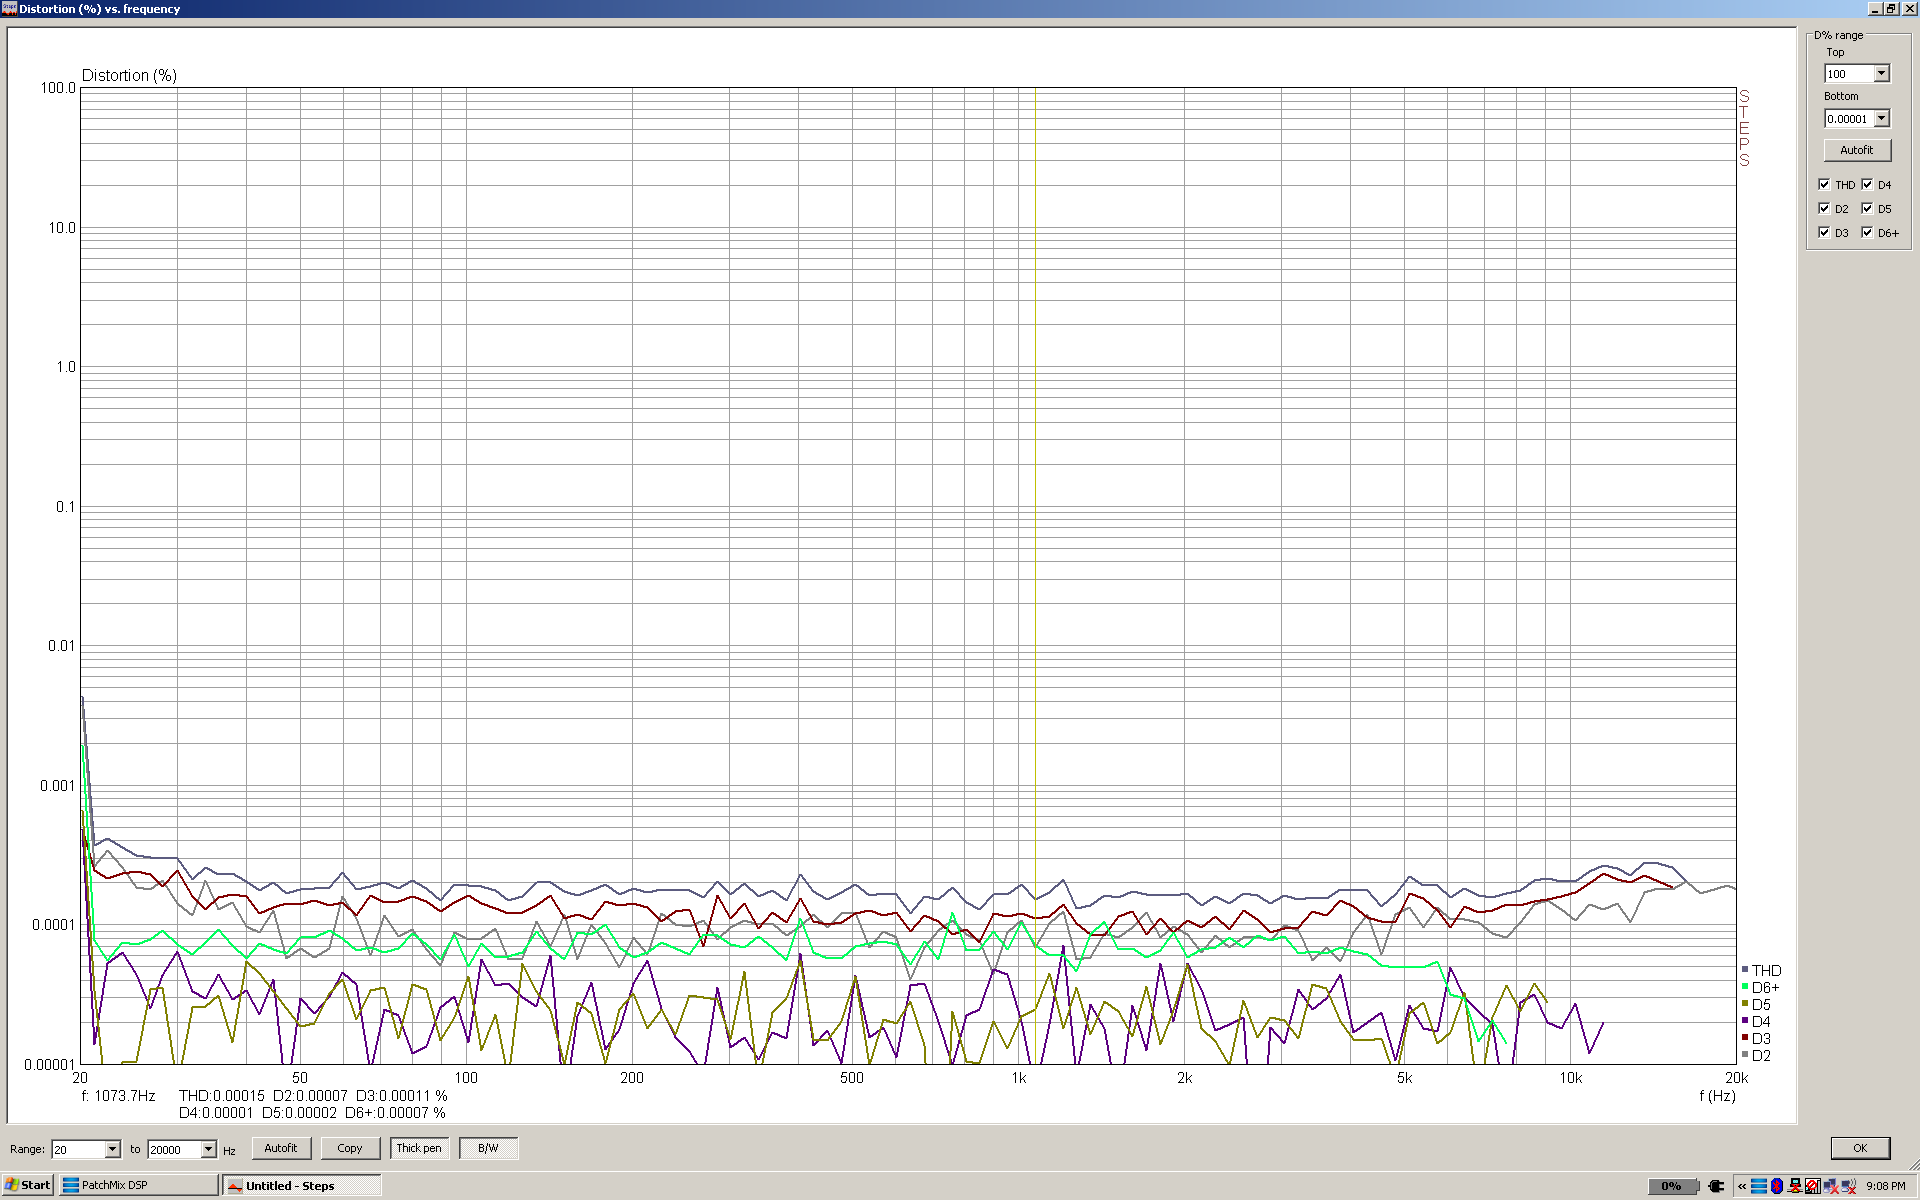Viewport: 1920px width, 1200px height.
Task: Click the battery 0% indicator
Action: pos(1673,1186)
